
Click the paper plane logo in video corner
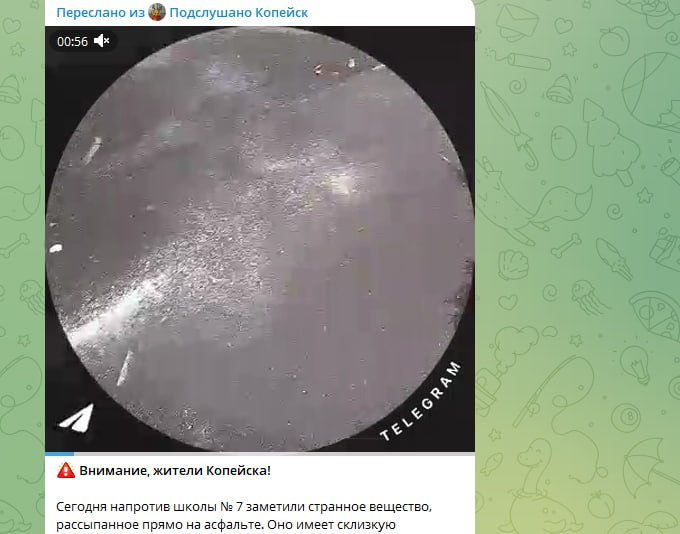[77, 418]
